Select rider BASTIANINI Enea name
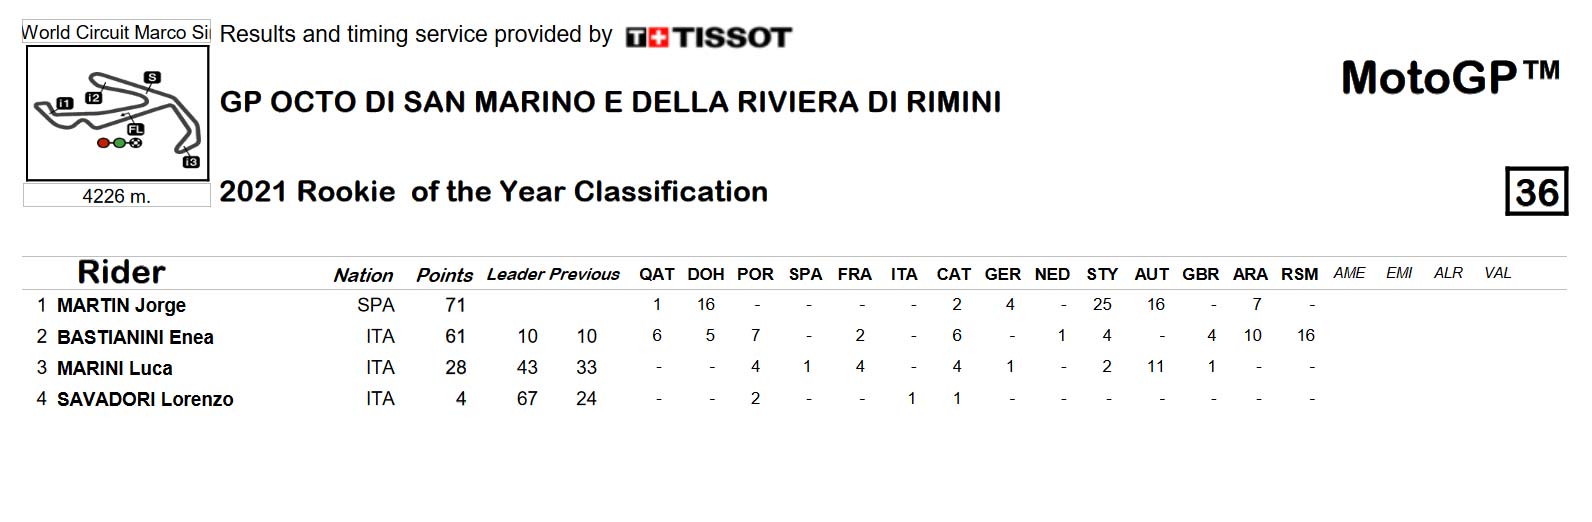 (135, 337)
